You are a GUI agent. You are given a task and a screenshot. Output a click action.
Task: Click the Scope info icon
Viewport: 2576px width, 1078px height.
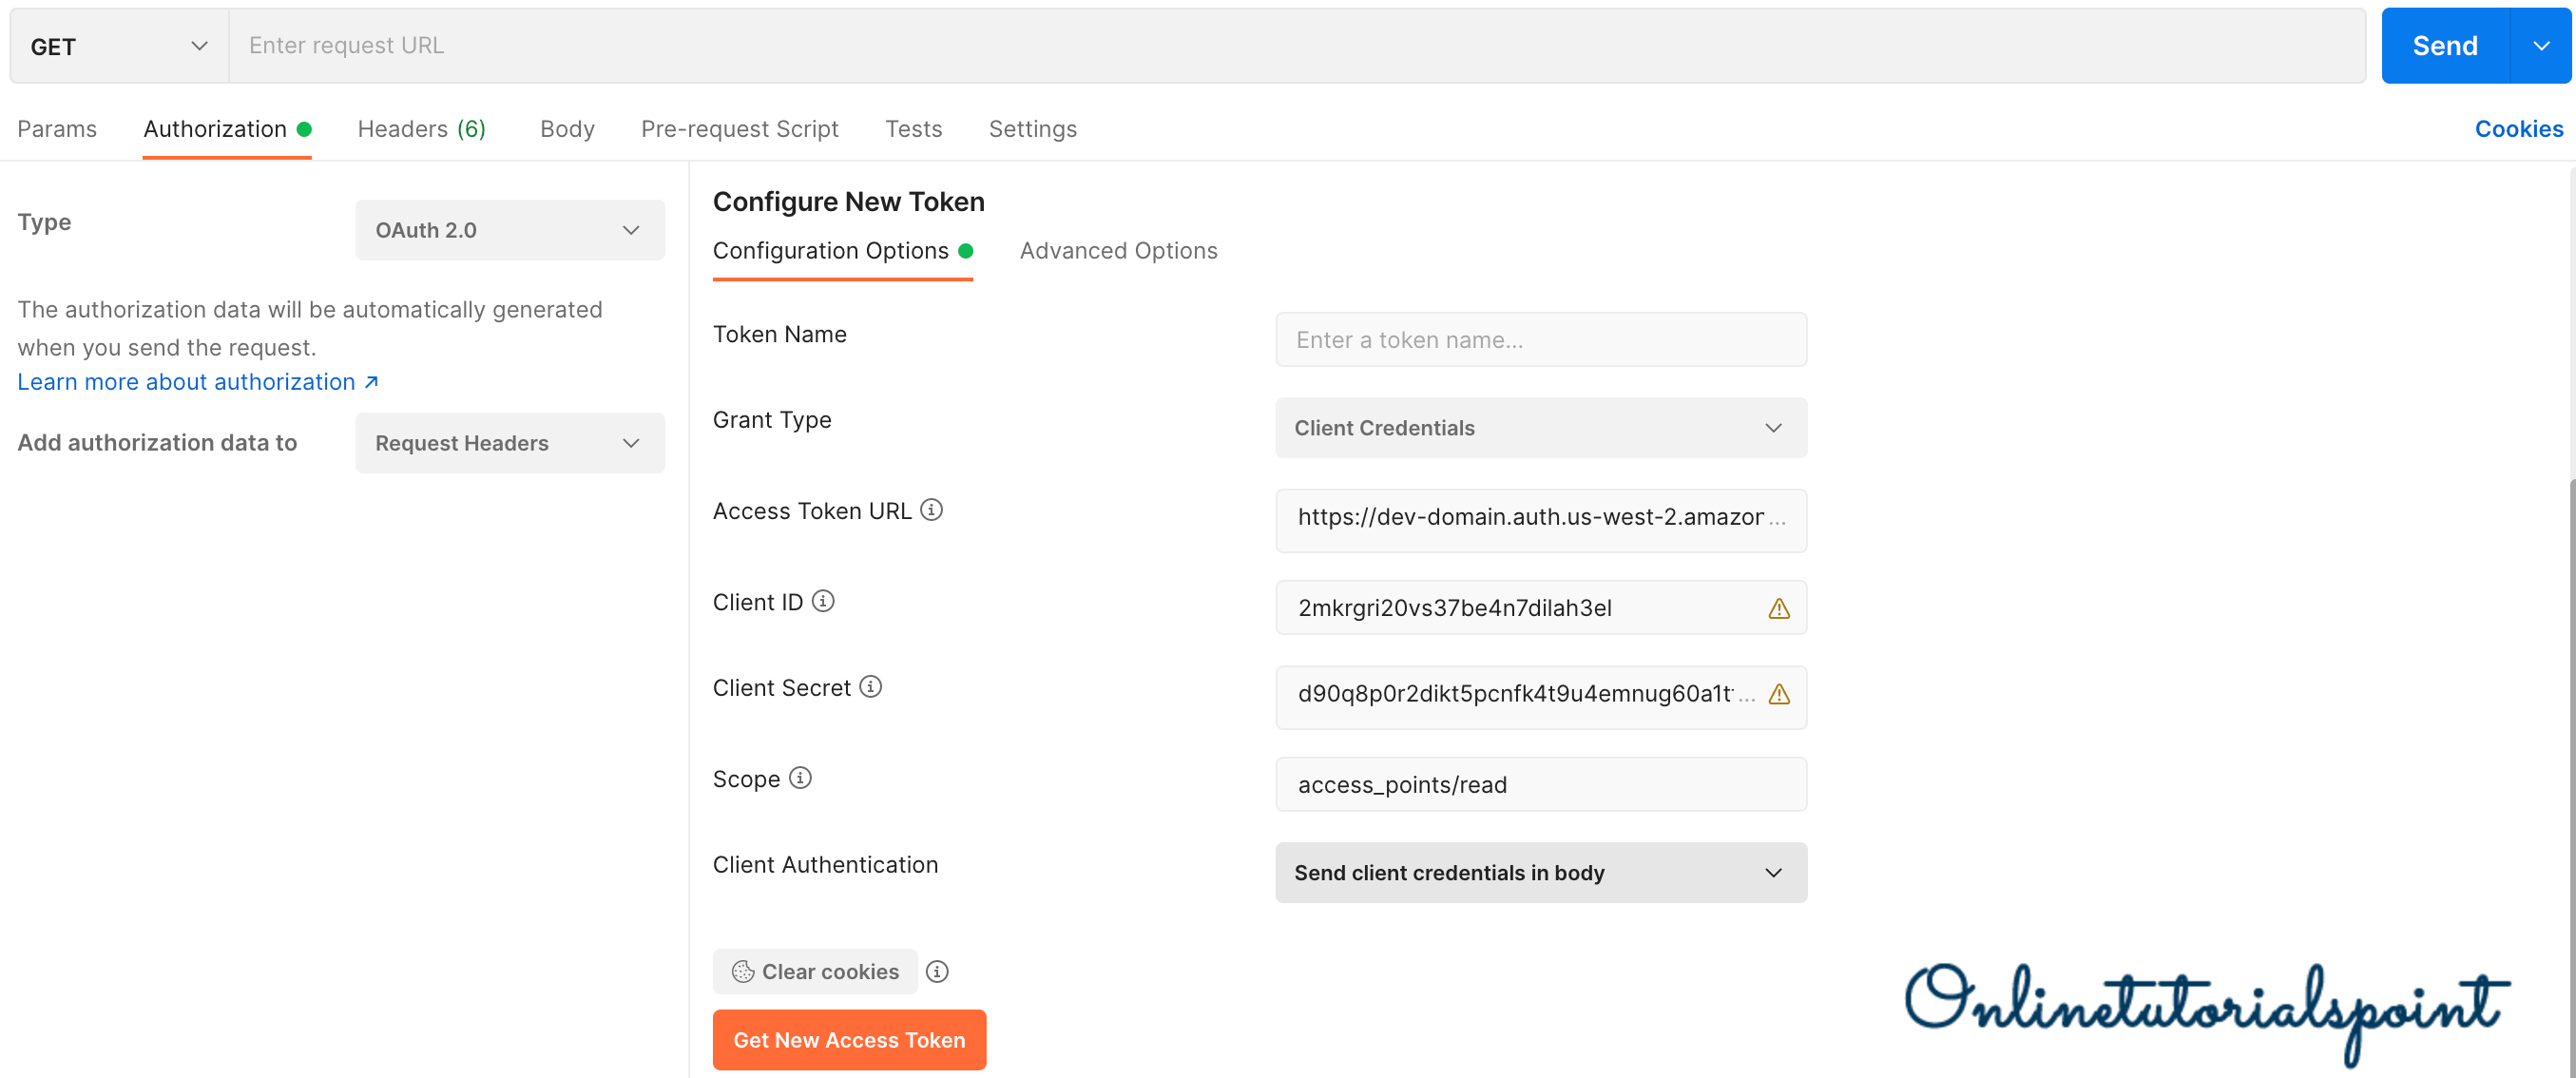800,778
